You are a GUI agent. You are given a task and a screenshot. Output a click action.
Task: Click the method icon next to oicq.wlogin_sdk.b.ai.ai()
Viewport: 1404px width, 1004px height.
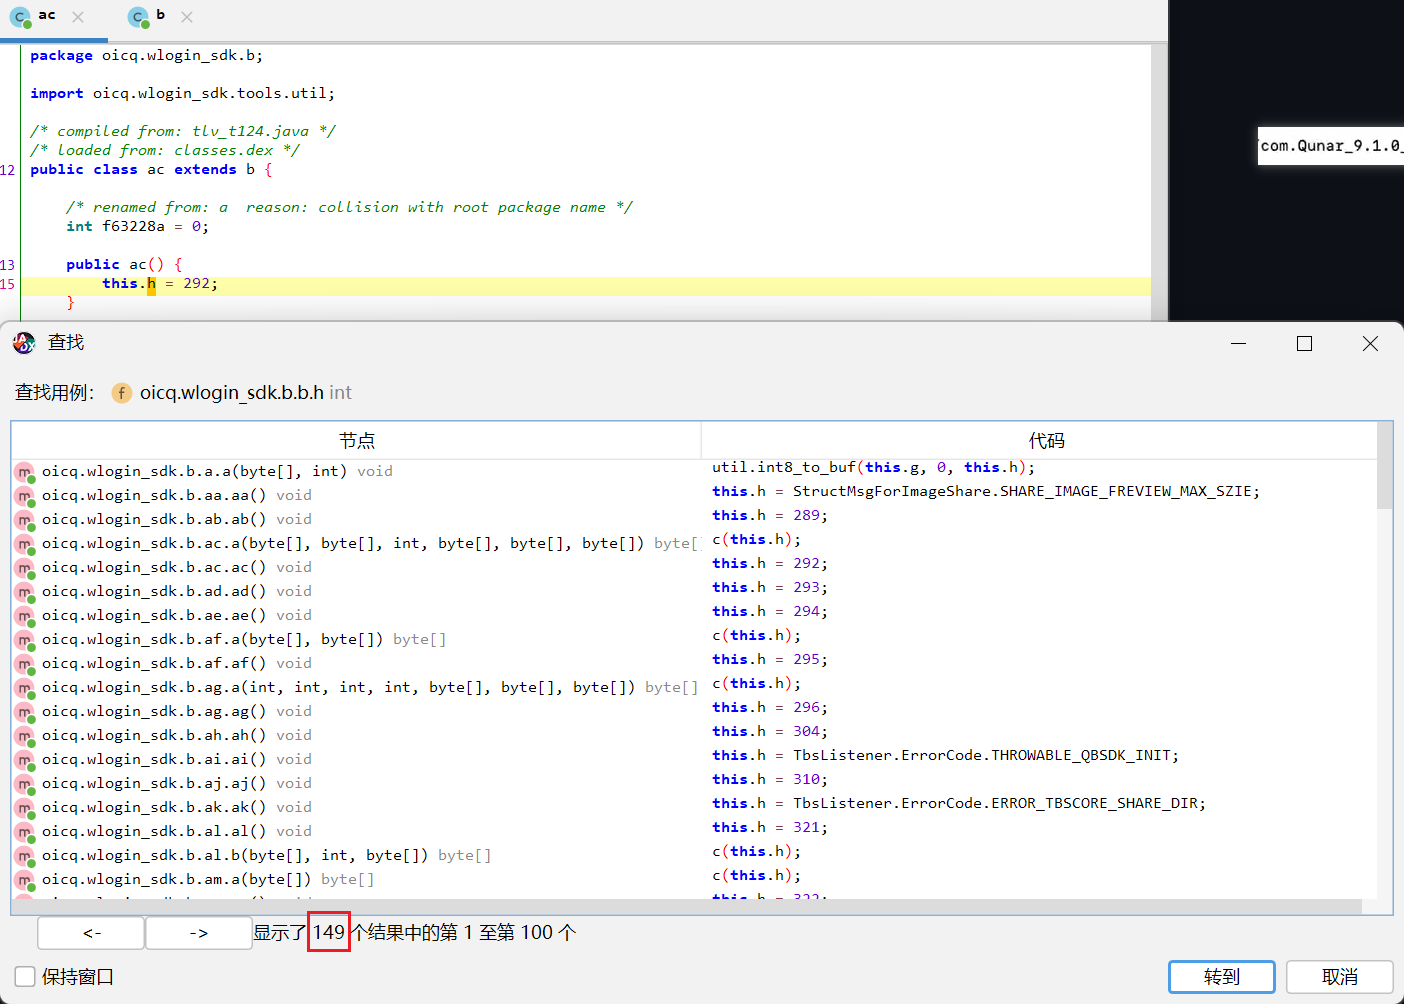click(x=24, y=759)
